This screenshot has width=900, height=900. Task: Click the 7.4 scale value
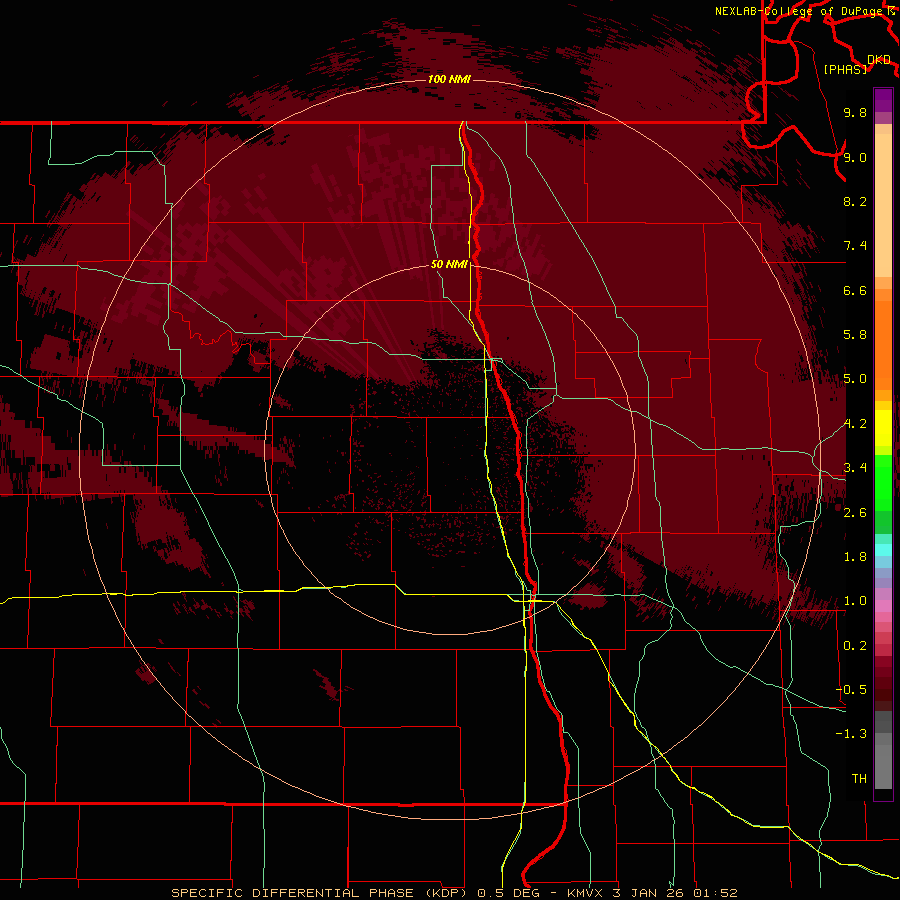point(855,246)
